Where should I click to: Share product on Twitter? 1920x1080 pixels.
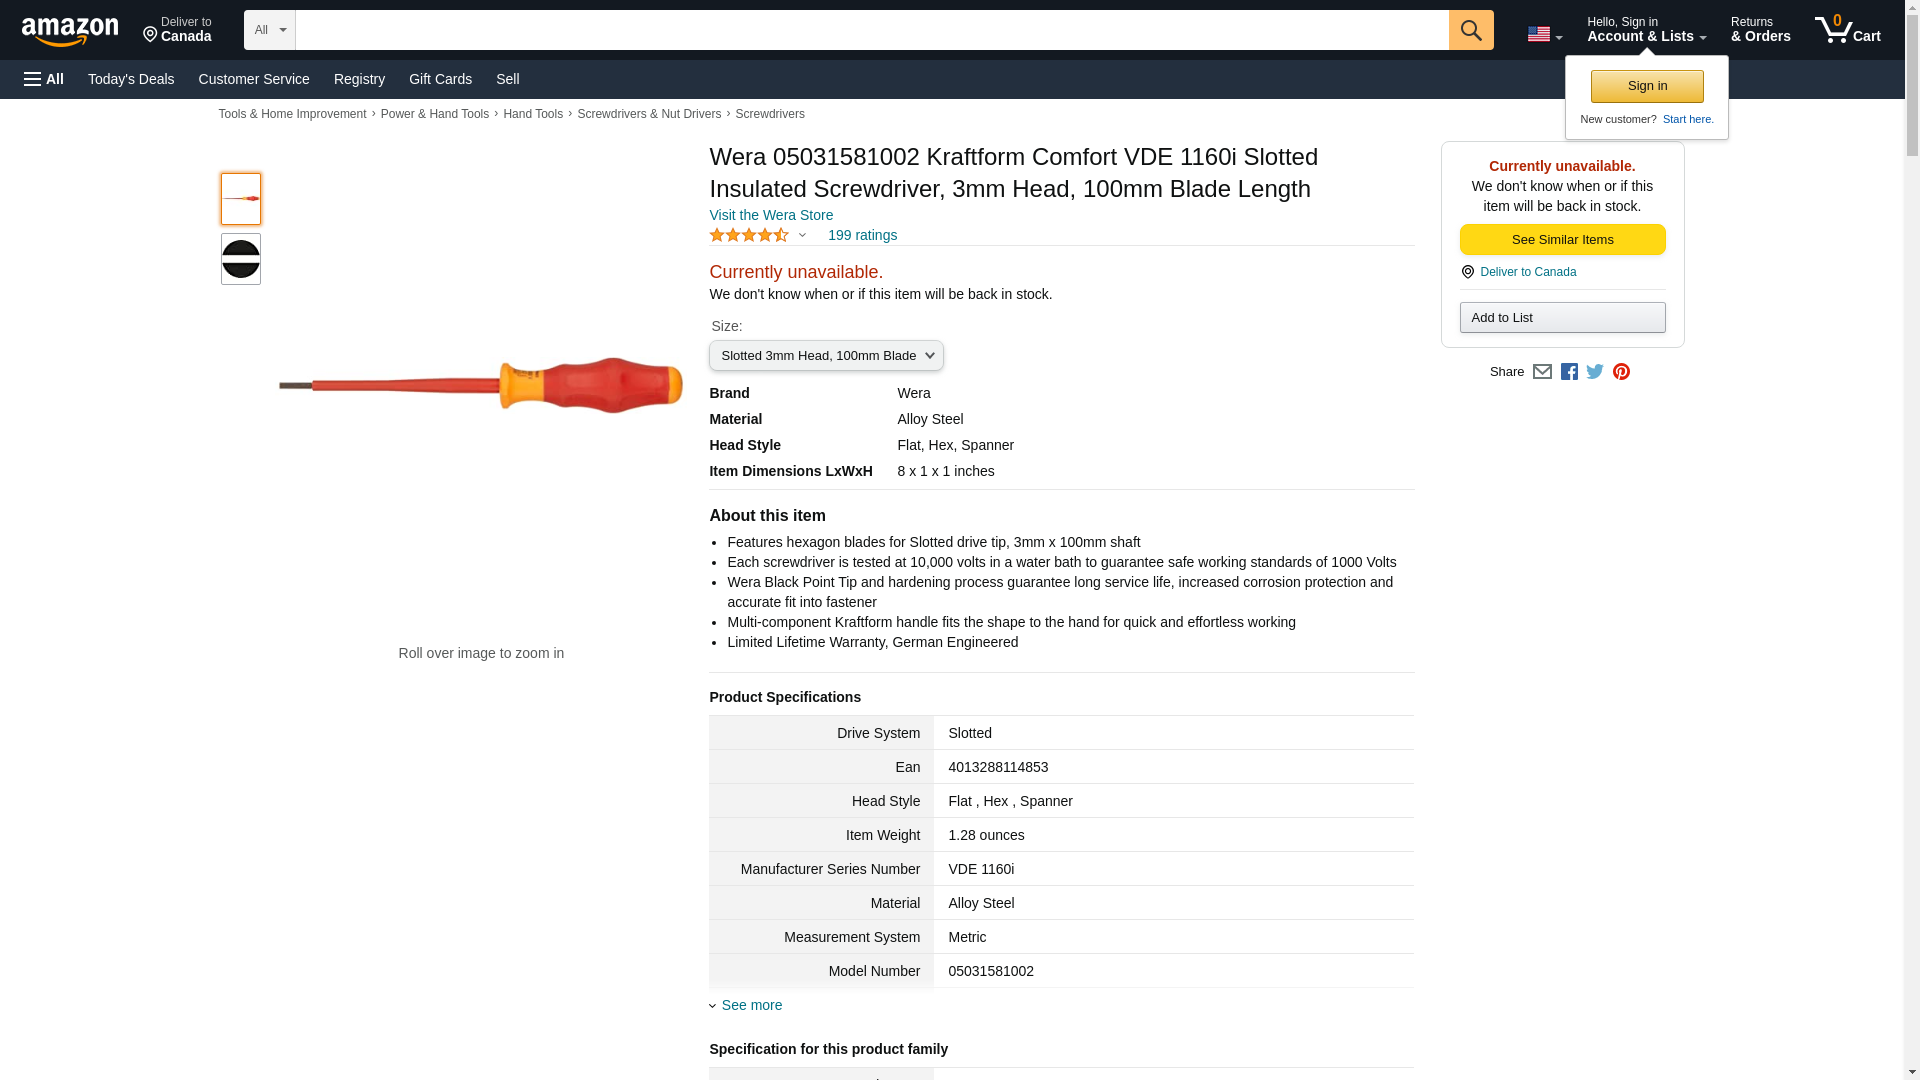pos(1595,372)
